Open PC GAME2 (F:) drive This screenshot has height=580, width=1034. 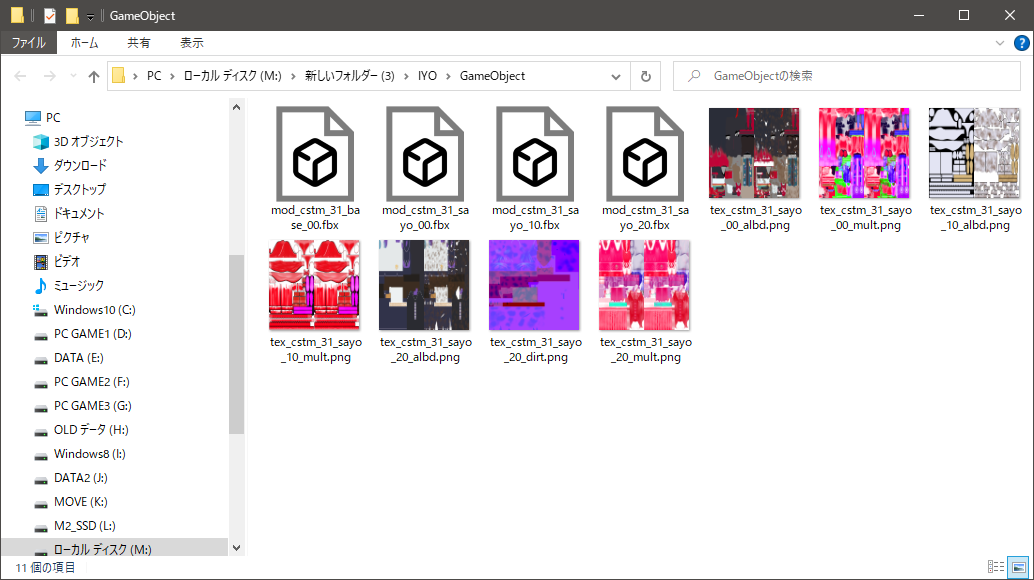[92, 382]
